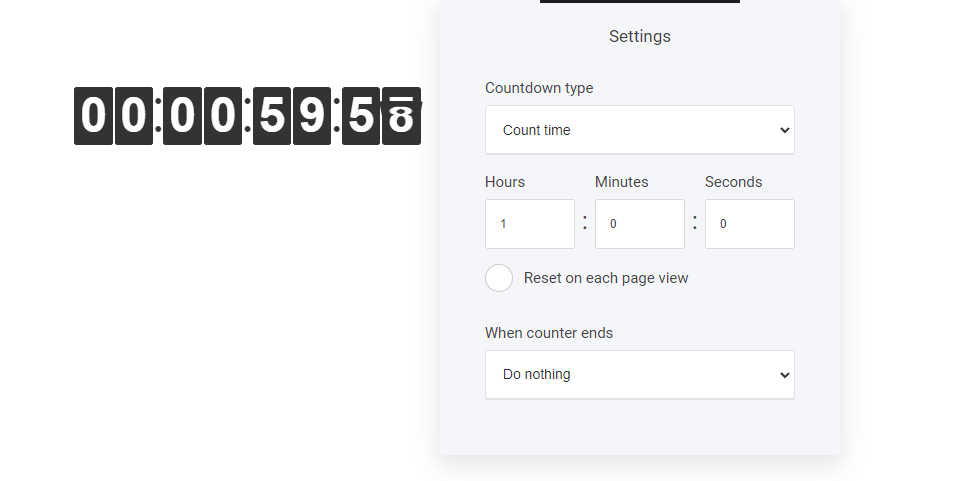Click the Settings panel heading

point(639,36)
